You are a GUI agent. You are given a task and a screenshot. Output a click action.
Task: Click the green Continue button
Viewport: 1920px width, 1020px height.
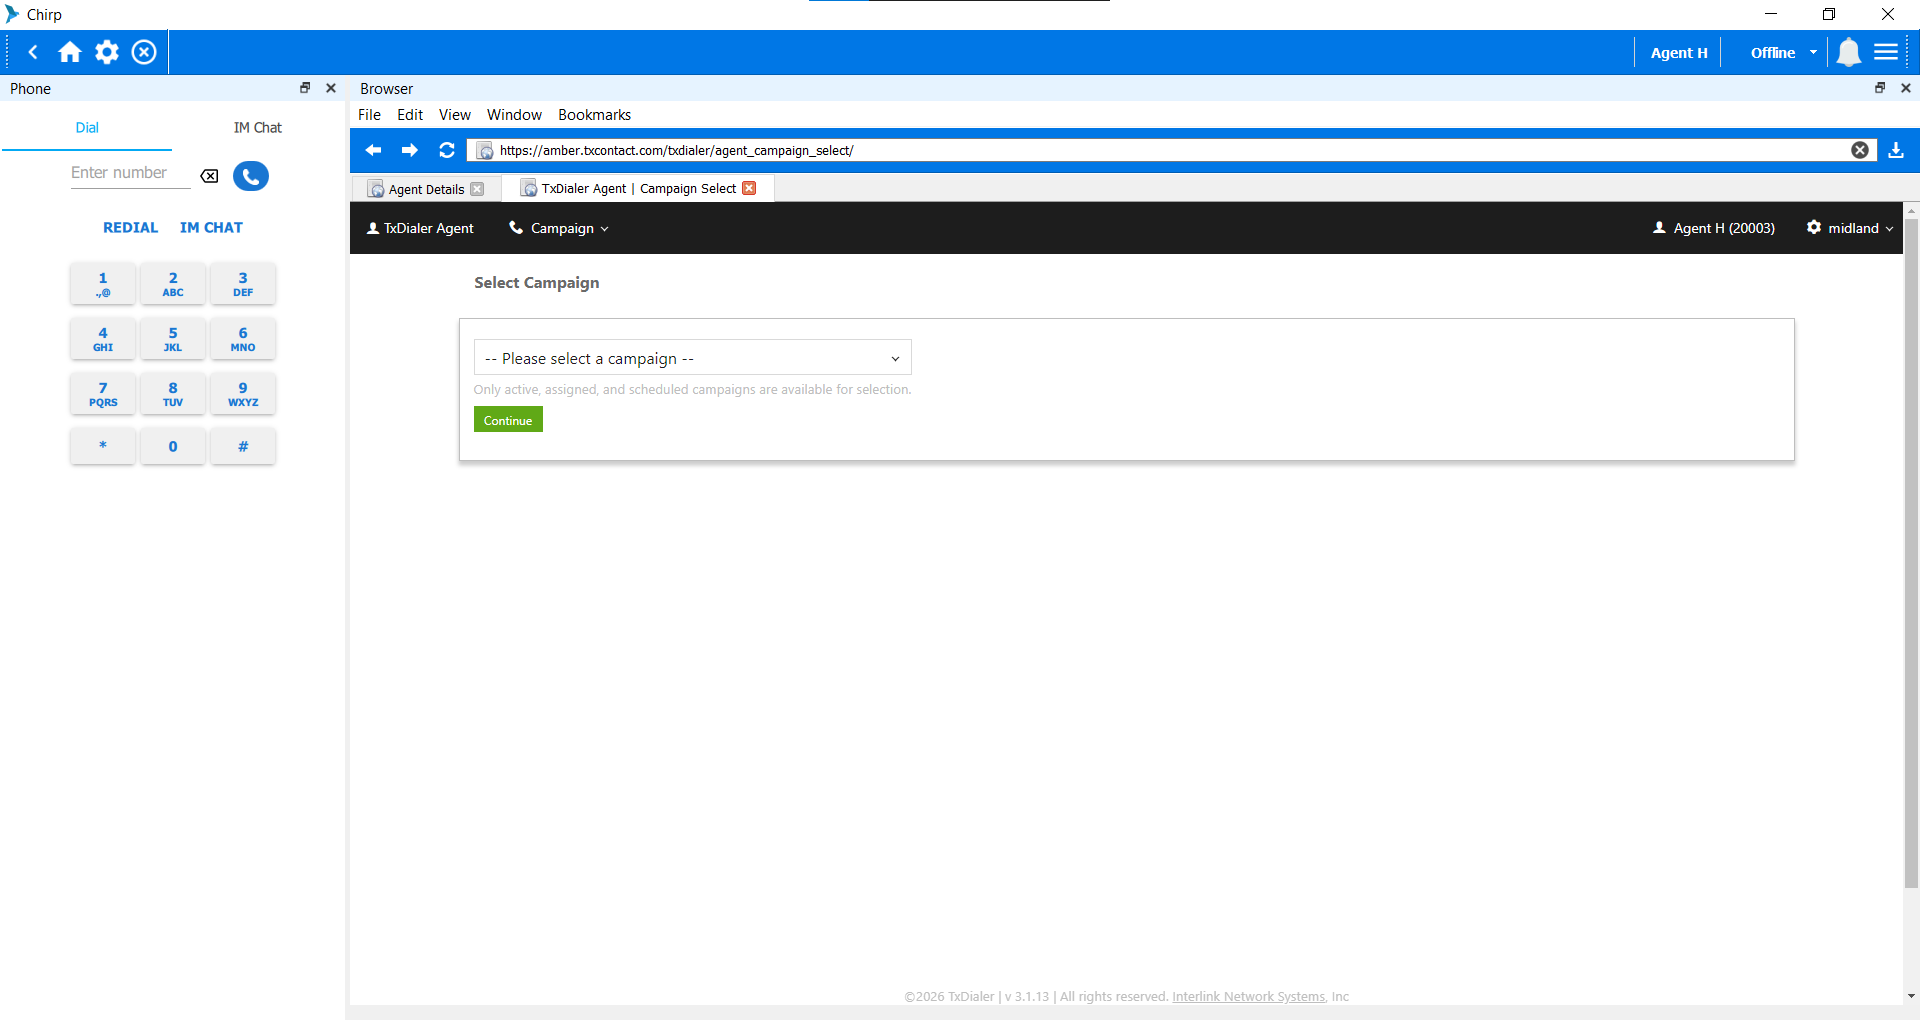point(508,420)
